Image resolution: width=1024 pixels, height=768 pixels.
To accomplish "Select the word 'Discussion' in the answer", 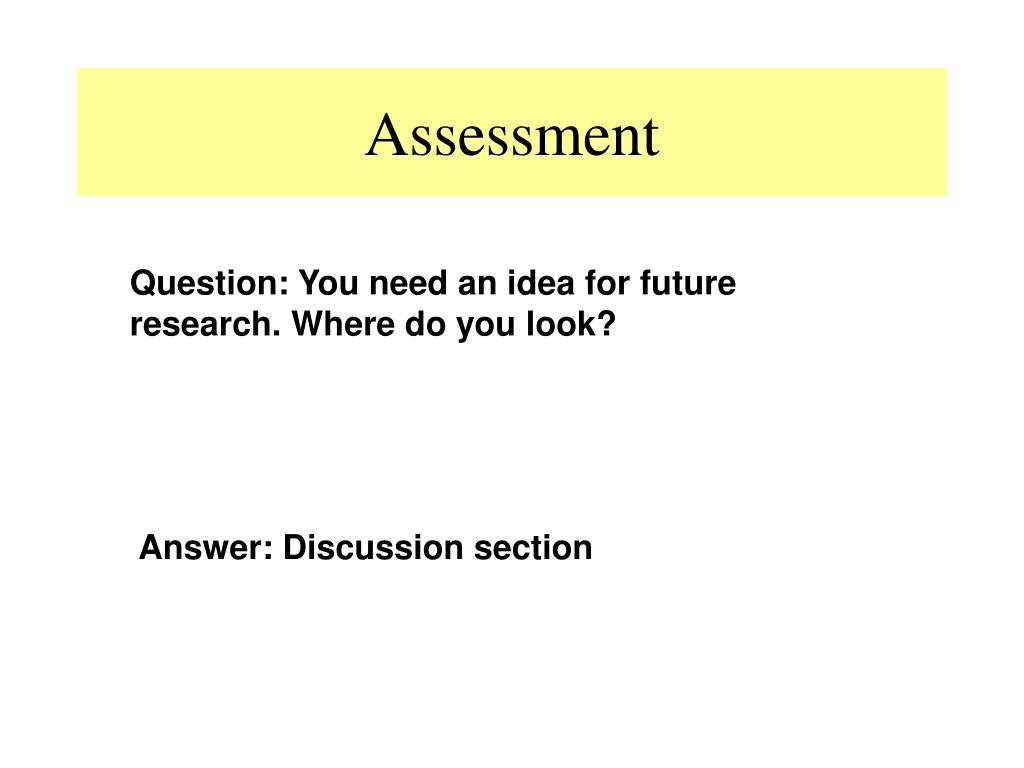I will click(373, 547).
